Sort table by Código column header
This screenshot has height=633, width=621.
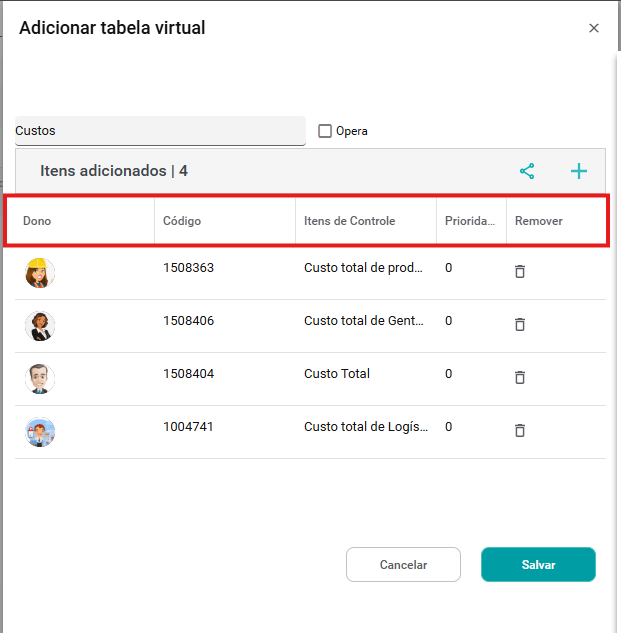click(182, 221)
